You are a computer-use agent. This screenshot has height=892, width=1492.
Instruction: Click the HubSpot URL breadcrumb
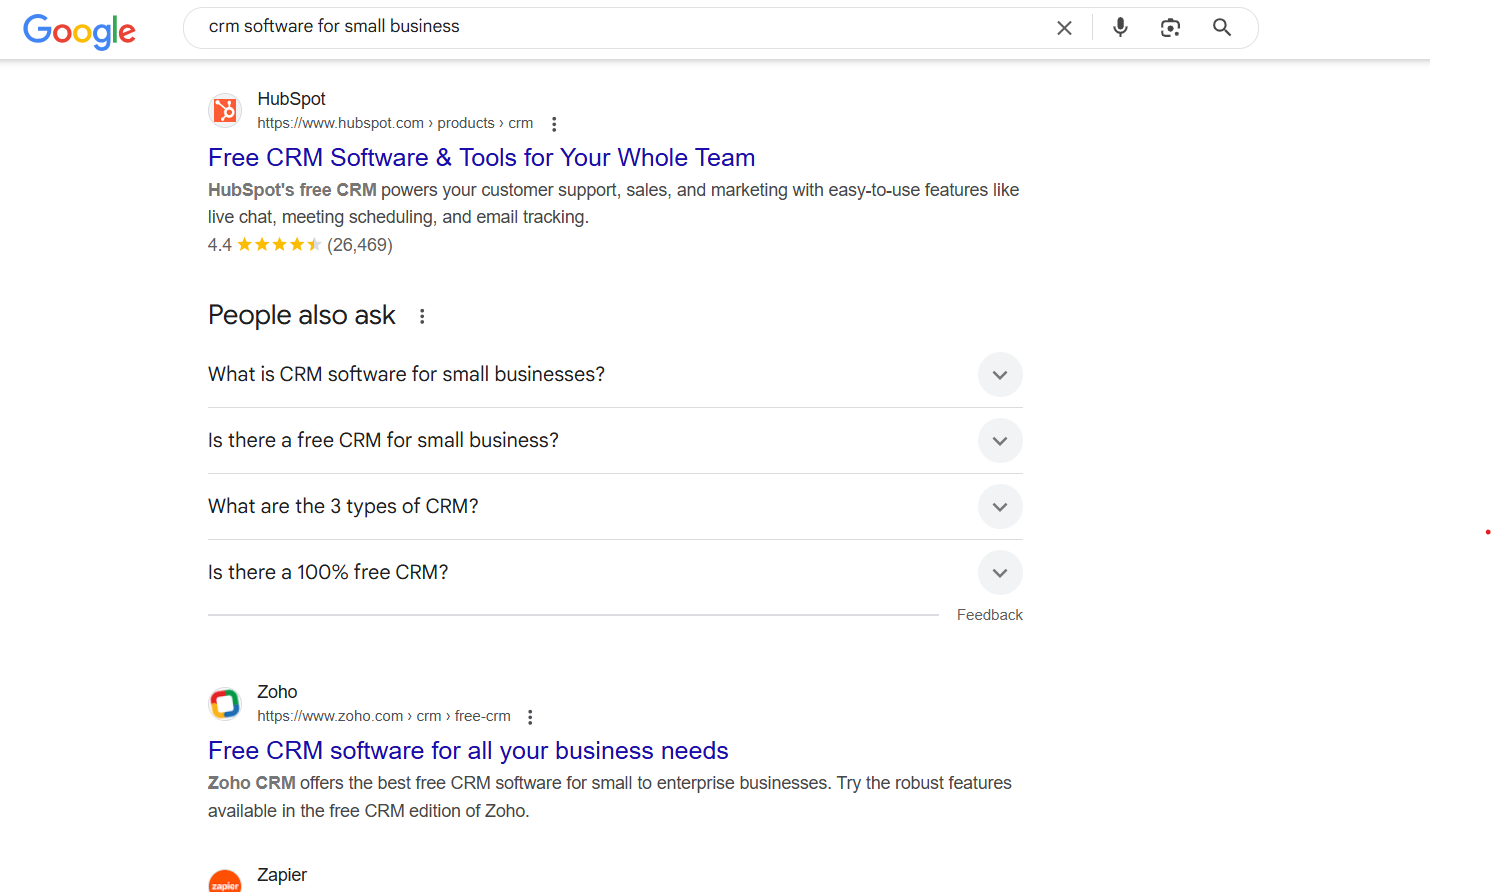(x=395, y=123)
